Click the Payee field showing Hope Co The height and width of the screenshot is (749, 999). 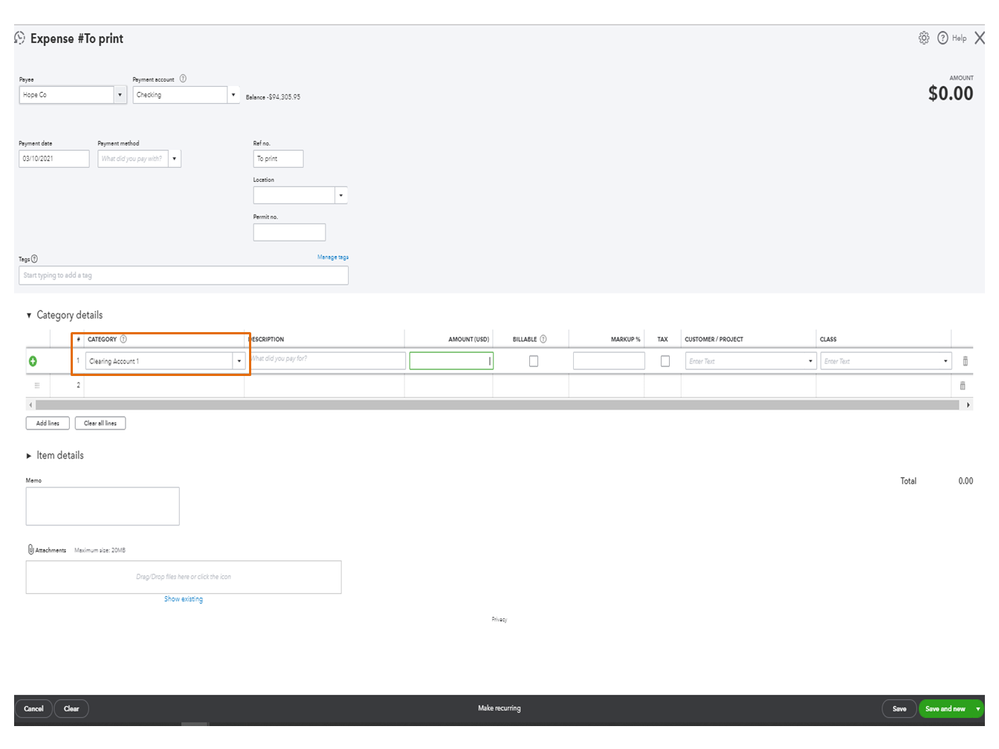click(67, 95)
